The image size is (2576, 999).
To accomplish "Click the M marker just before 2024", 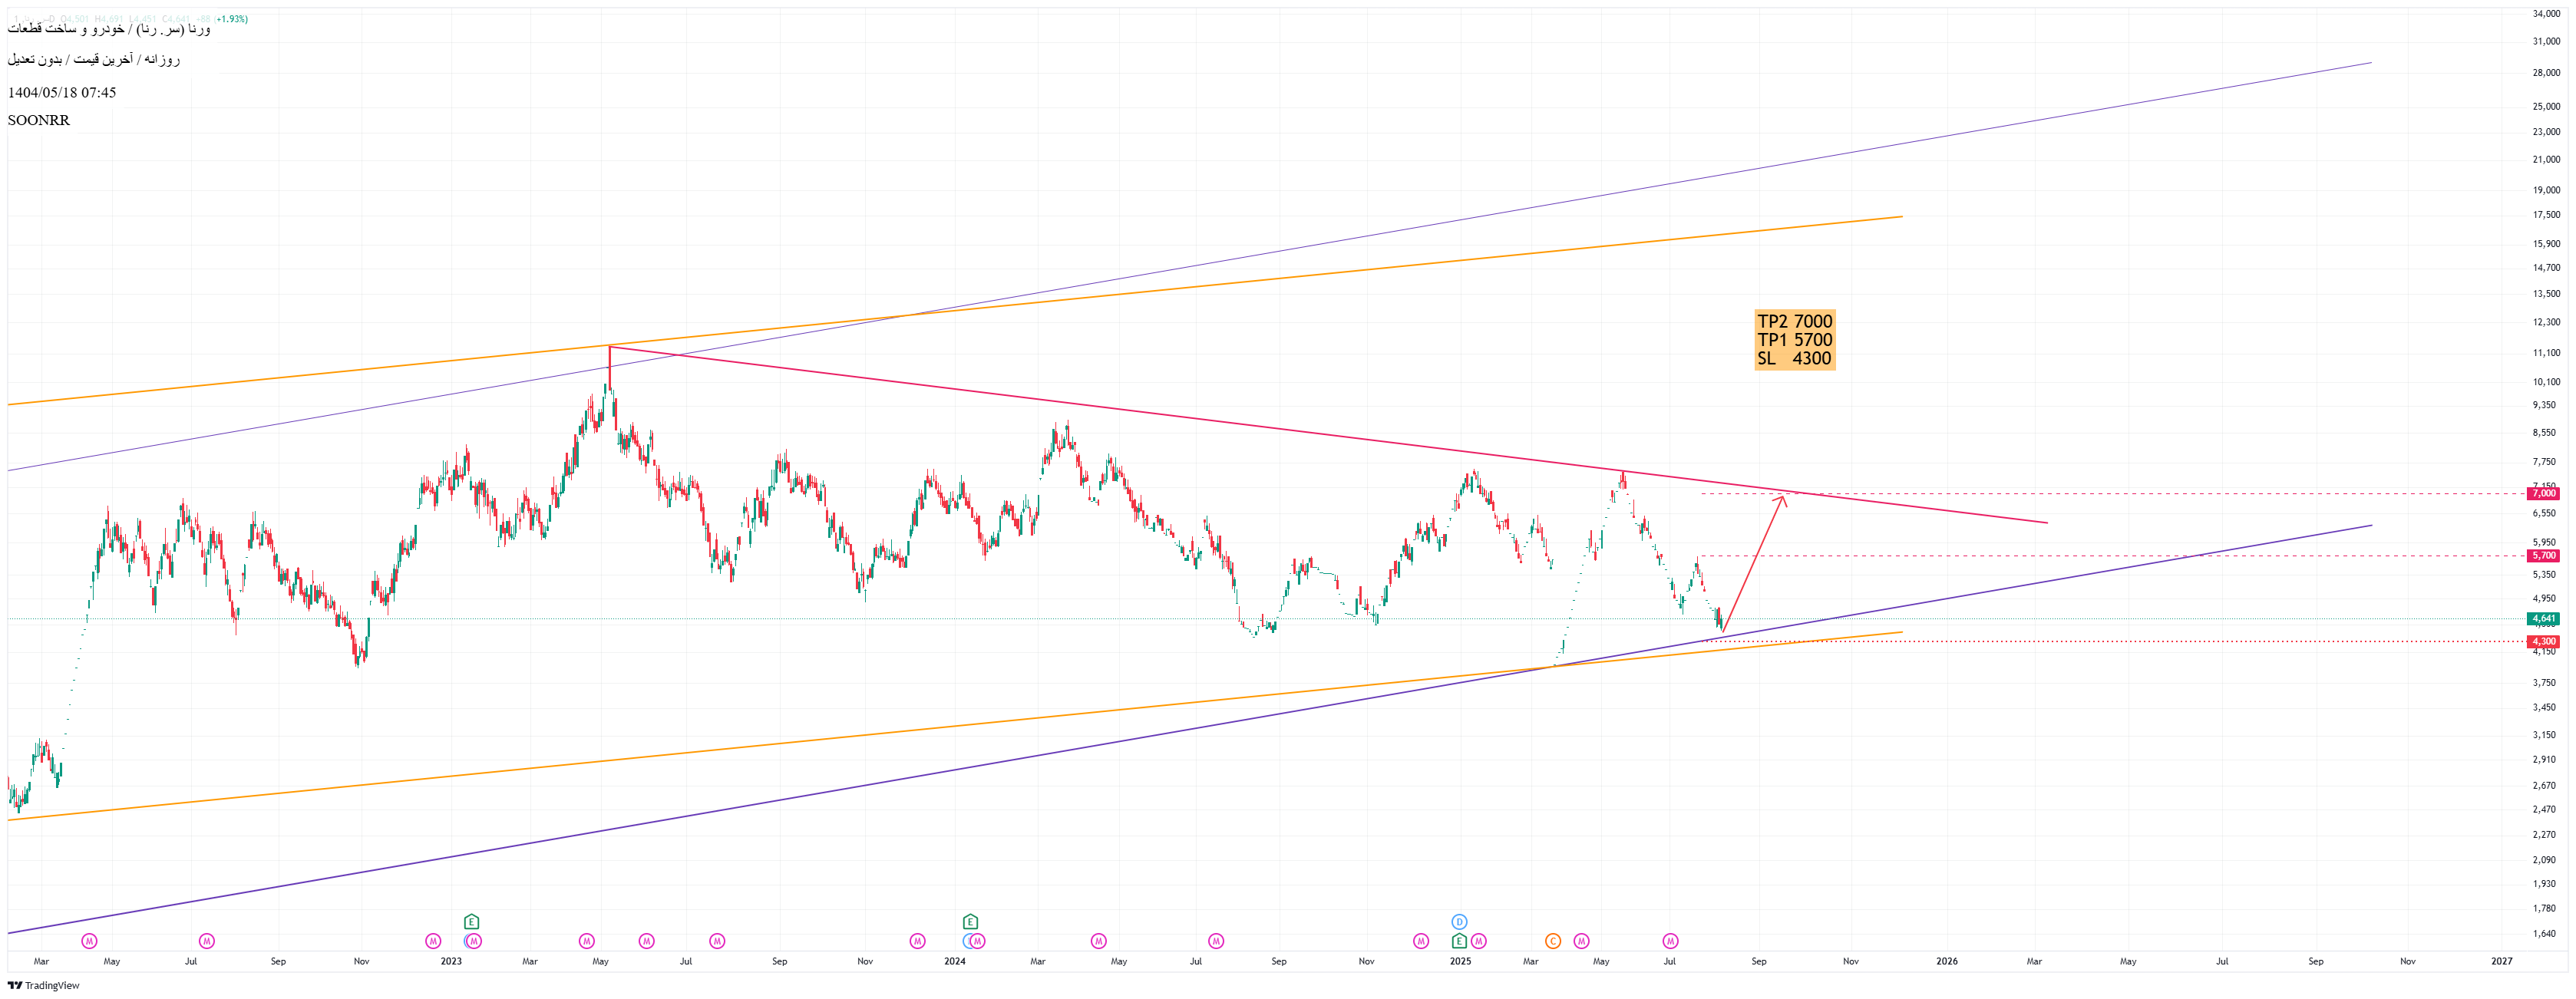I will 918,941.
